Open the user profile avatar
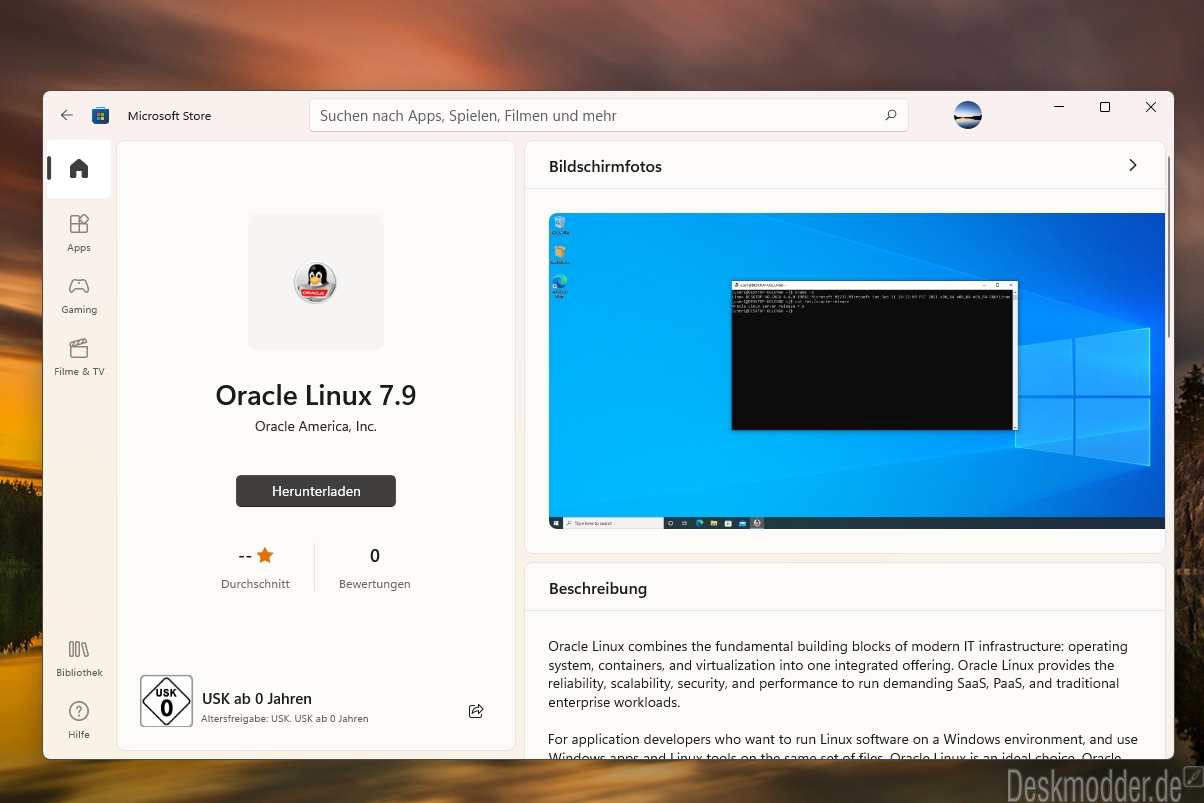1204x803 pixels. click(968, 115)
